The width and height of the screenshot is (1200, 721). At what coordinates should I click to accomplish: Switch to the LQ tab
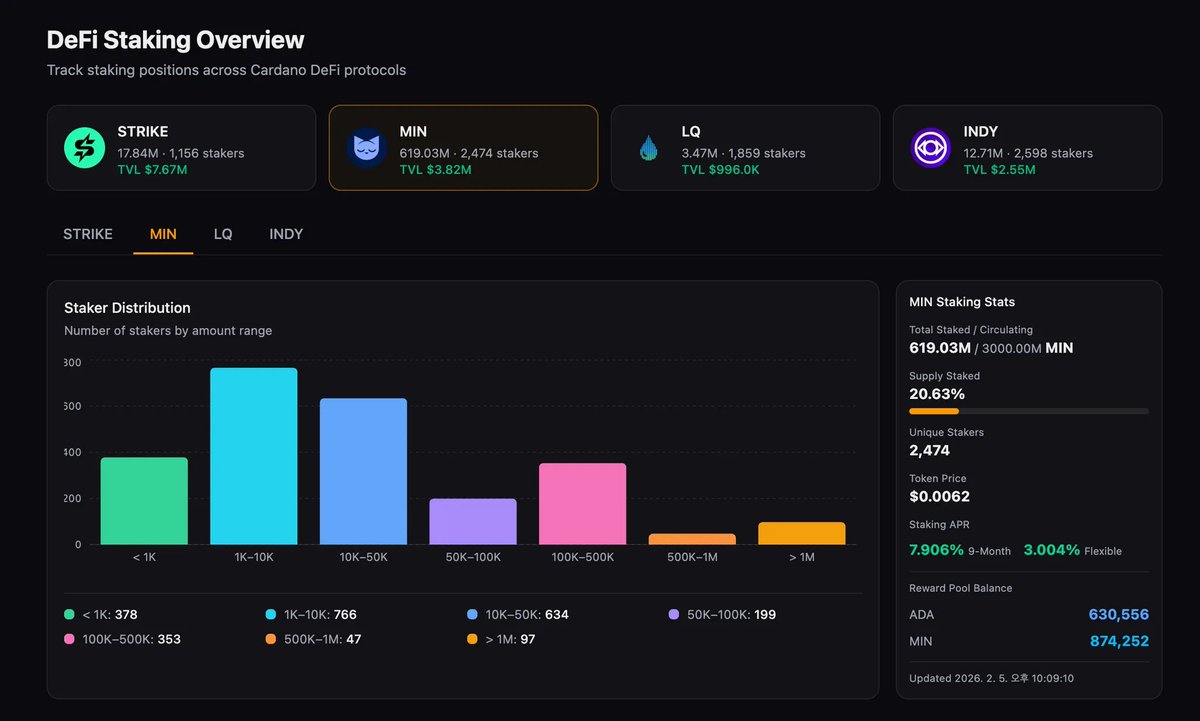pos(222,234)
